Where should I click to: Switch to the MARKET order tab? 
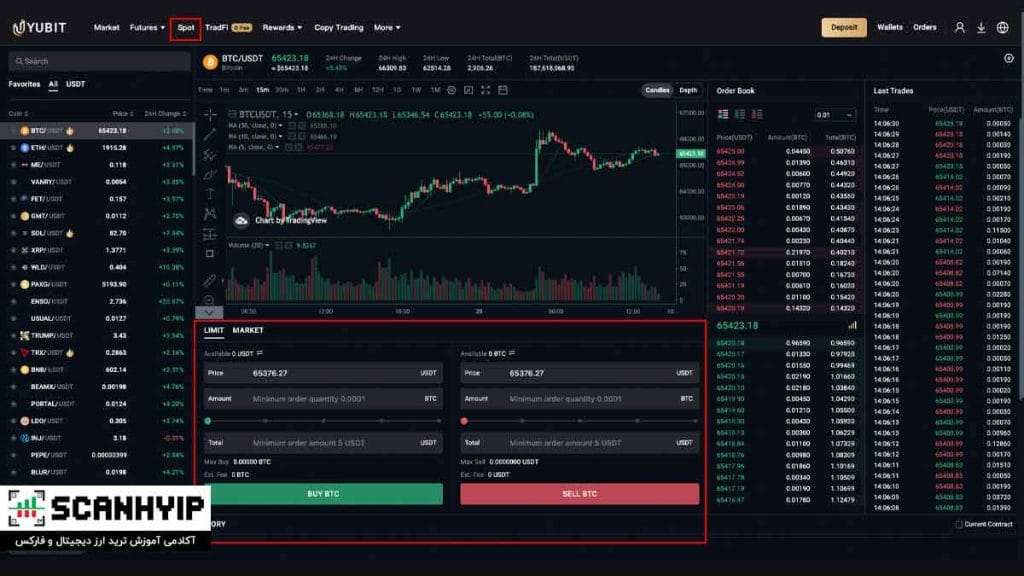pos(248,330)
